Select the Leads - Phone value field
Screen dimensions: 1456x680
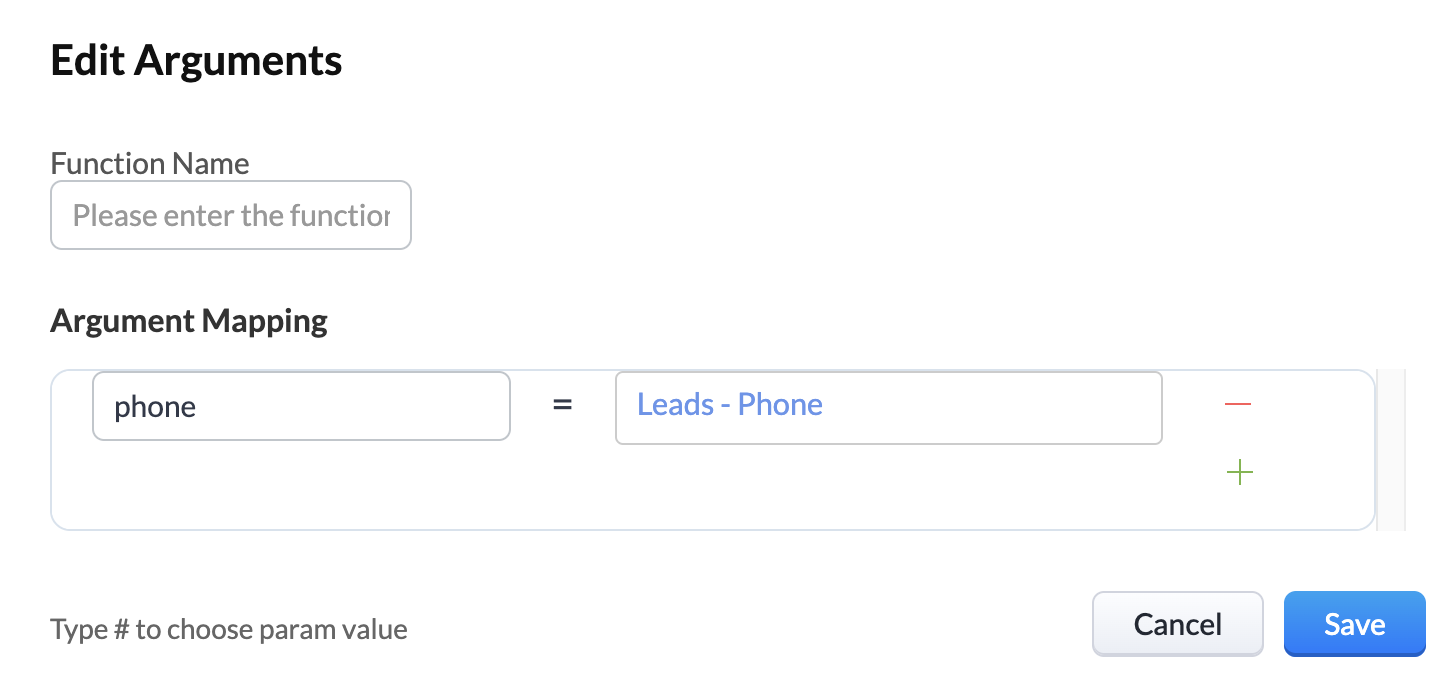click(x=888, y=407)
